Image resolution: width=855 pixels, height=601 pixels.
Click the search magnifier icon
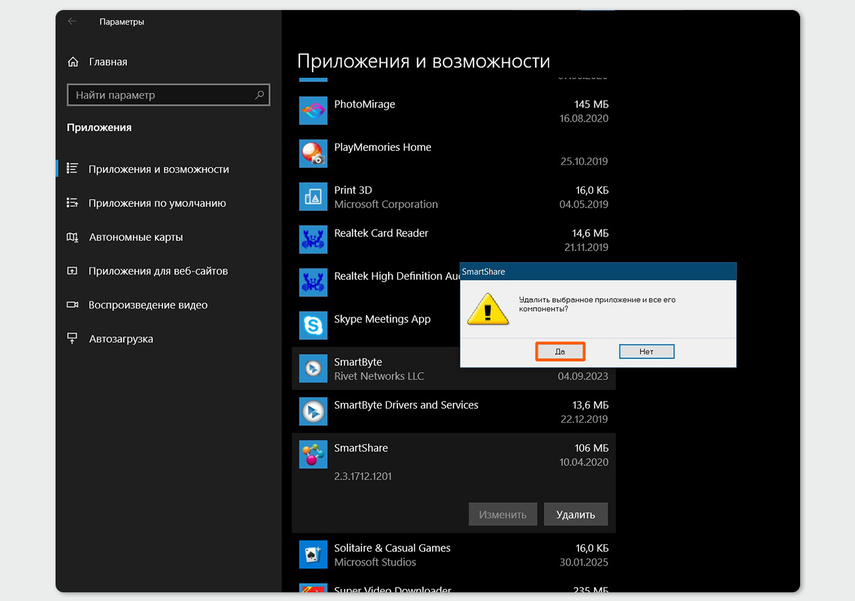[x=260, y=95]
